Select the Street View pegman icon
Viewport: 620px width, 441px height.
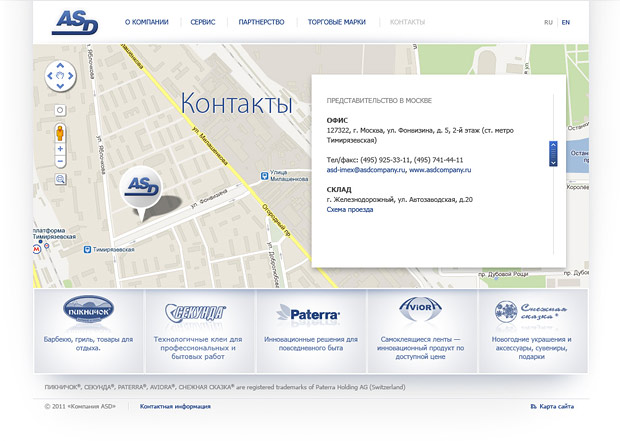pos(60,133)
